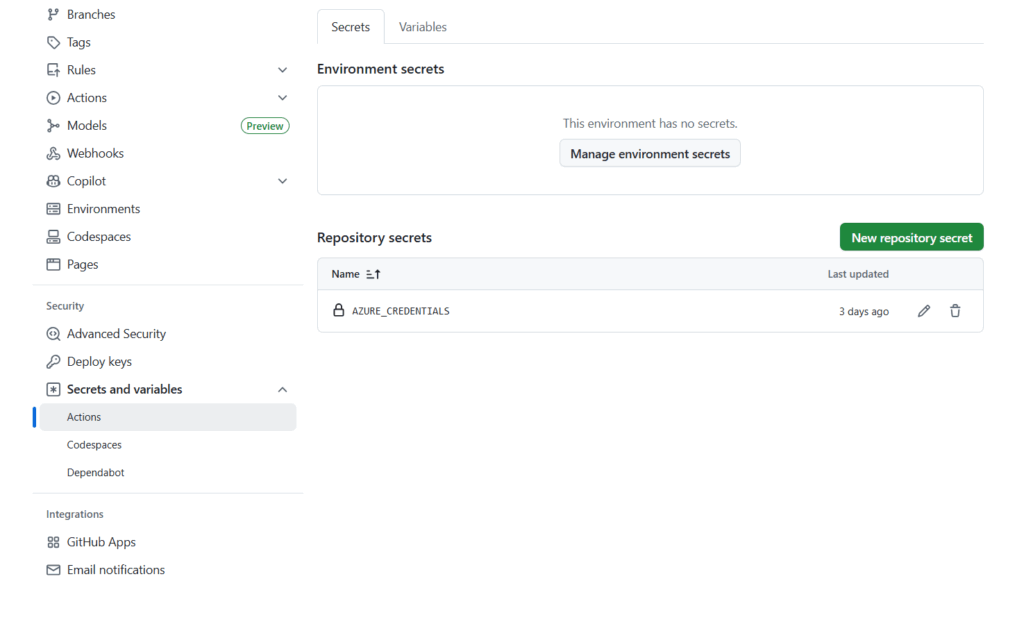Sort secrets using the Name sort icon
Image resolution: width=1024 pixels, height=631 pixels.
[373, 274]
